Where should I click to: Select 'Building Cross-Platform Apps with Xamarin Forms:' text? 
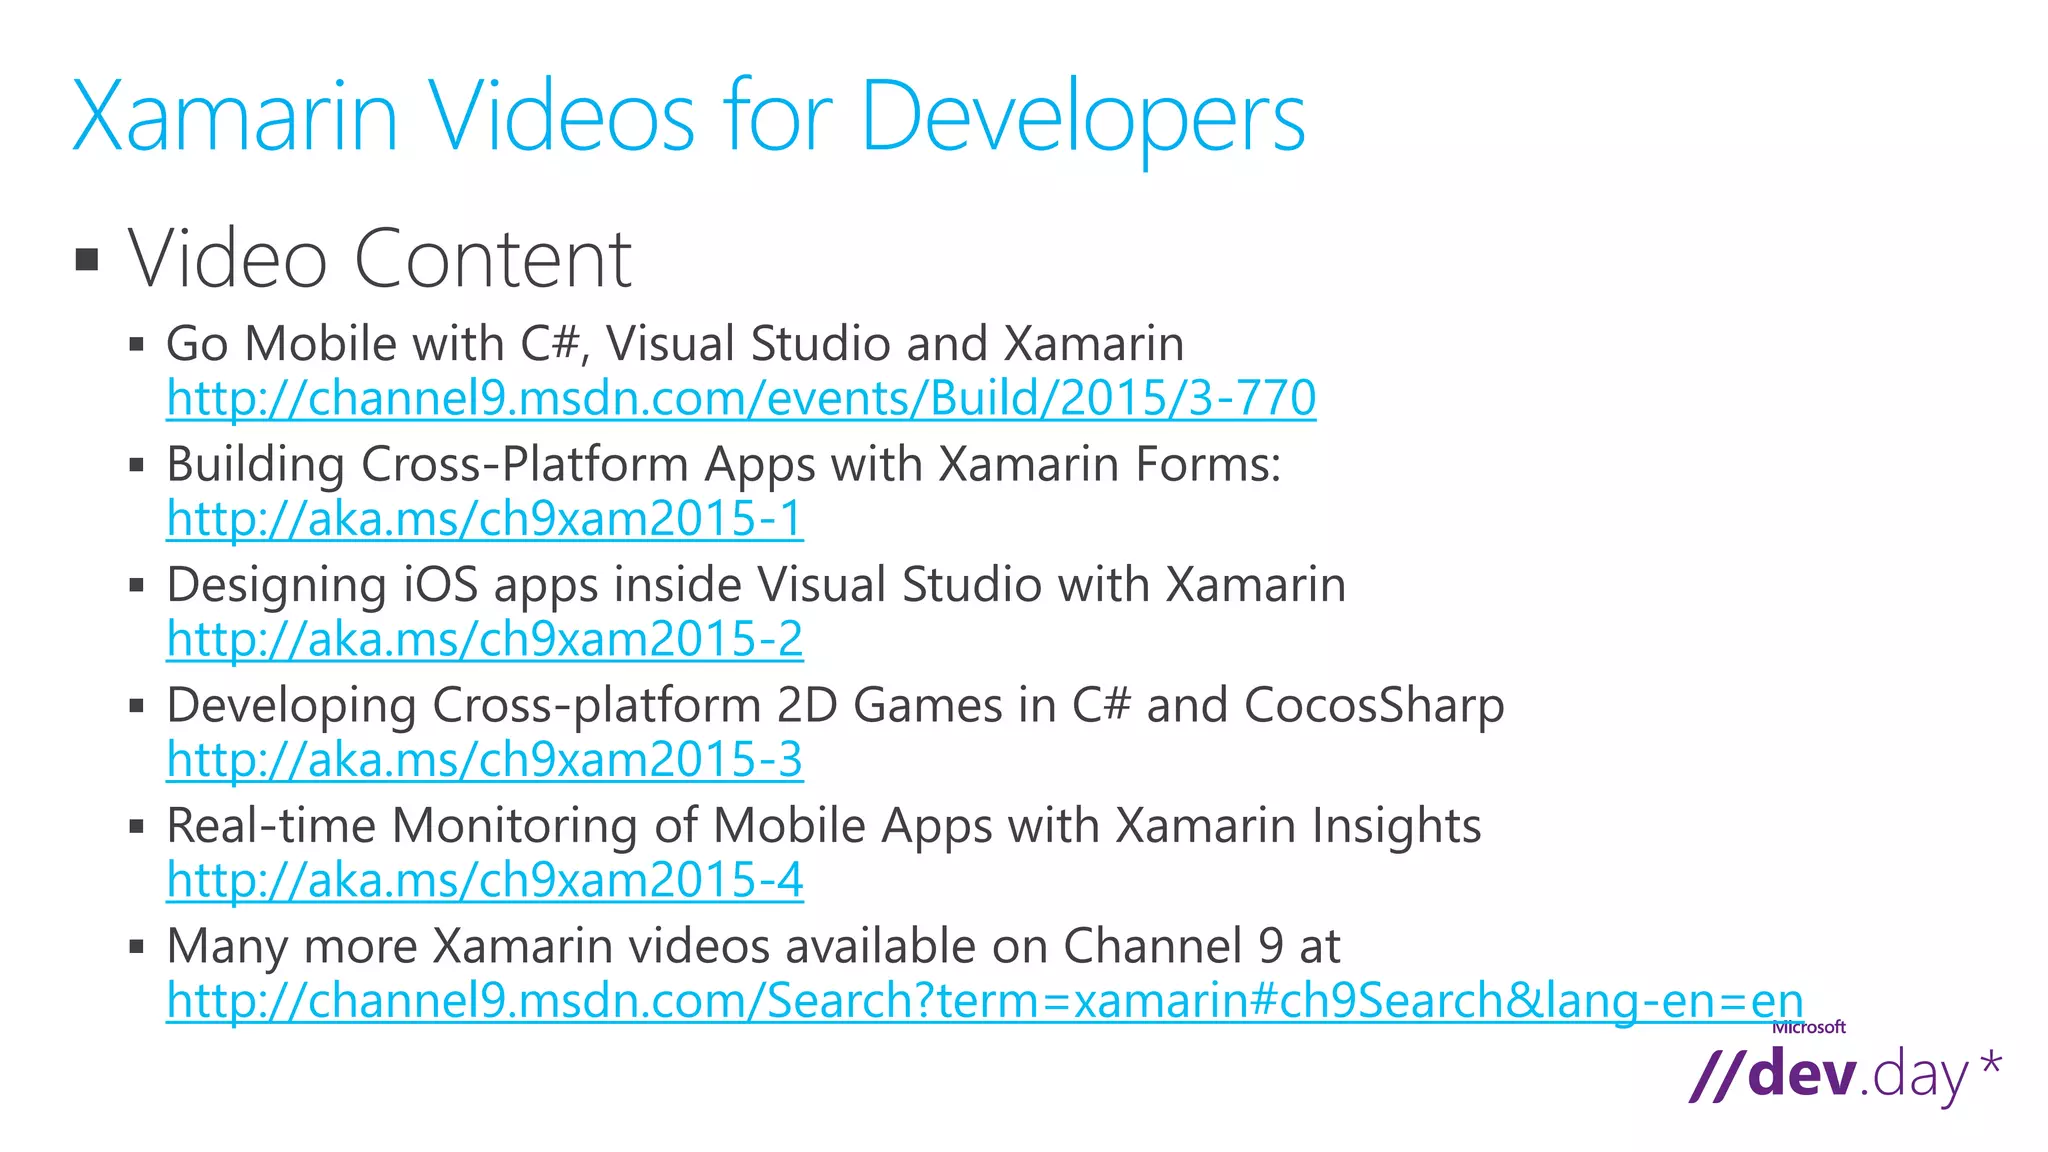pos(724,465)
